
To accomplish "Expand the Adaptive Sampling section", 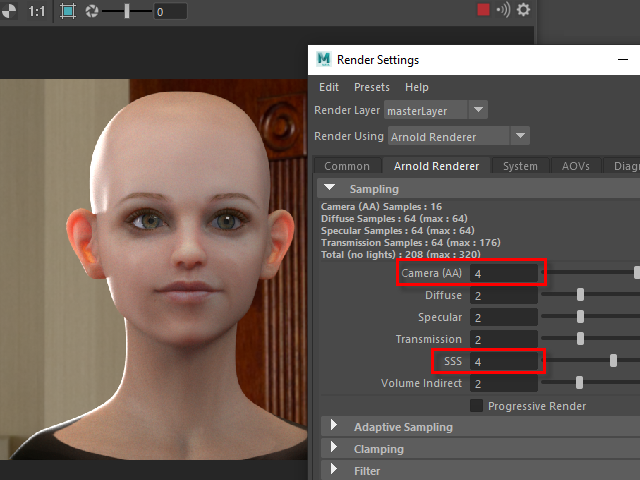I will 333,427.
